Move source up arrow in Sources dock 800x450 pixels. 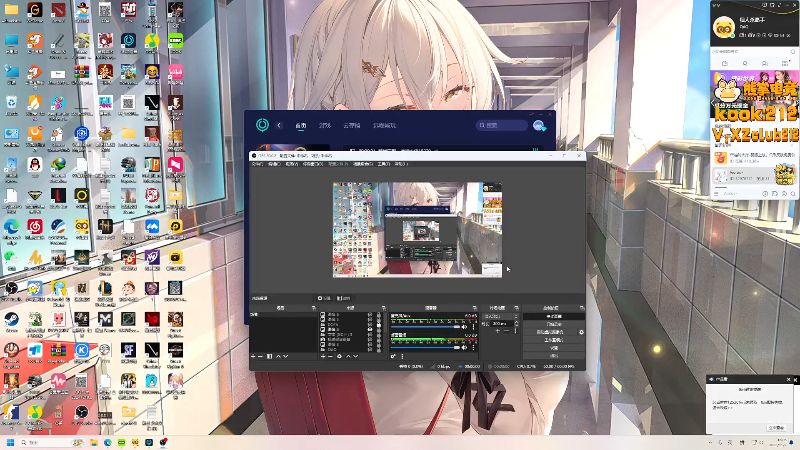pos(348,356)
